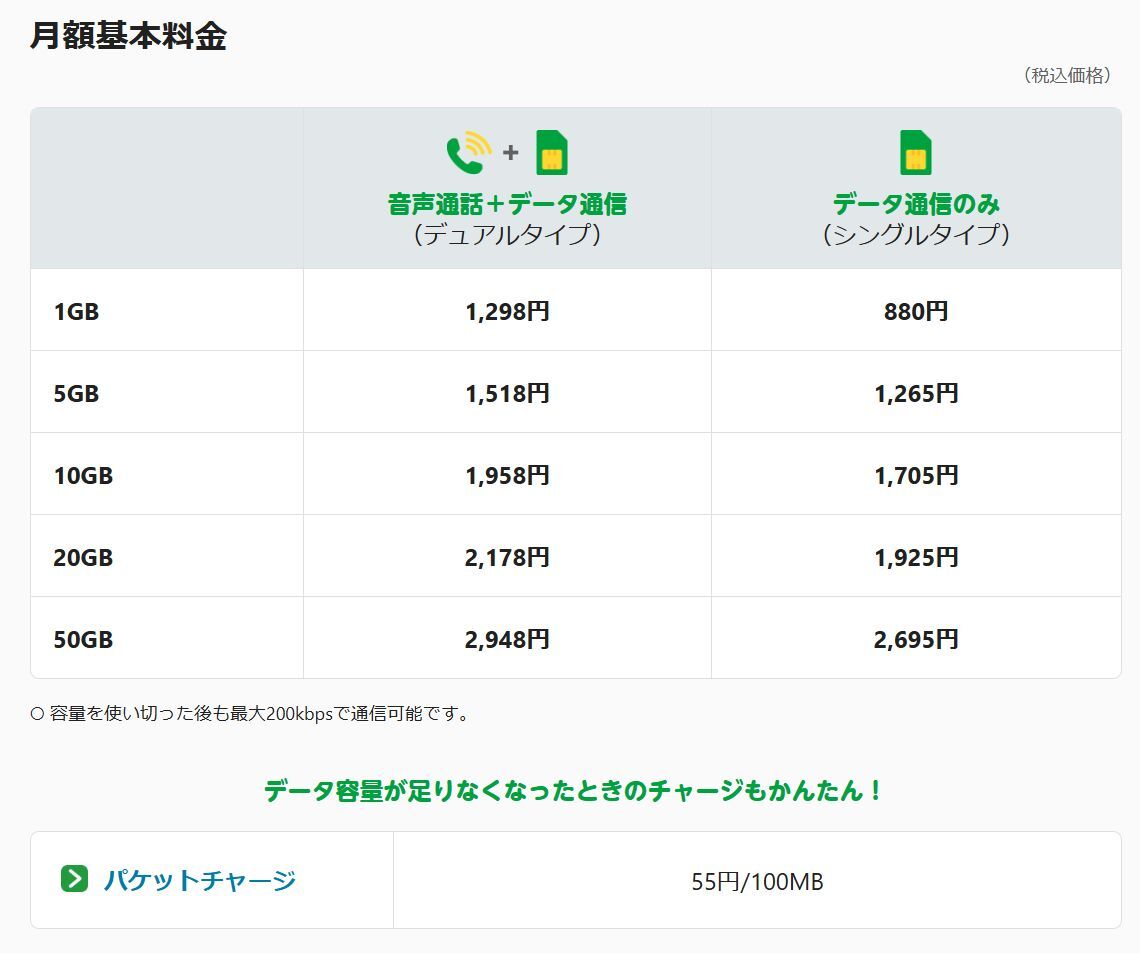The height and width of the screenshot is (953, 1140).
Task: Click the SIM card icon beside the plus sign
Action: point(551,153)
